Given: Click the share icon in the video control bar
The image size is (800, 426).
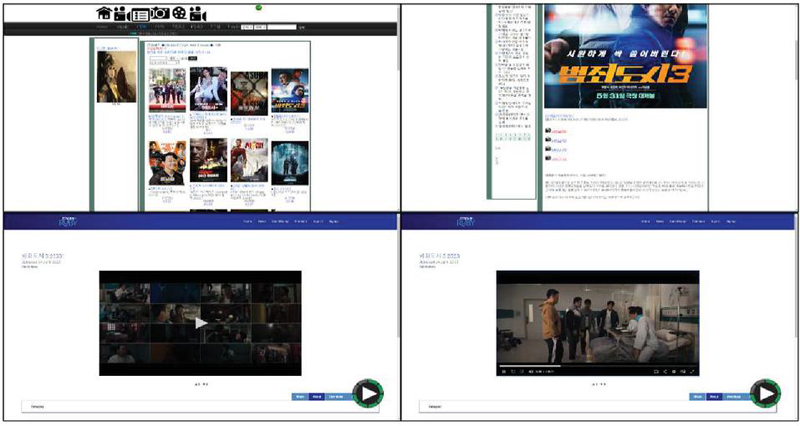Looking at the screenshot, I should pyautogui.click(x=665, y=371).
